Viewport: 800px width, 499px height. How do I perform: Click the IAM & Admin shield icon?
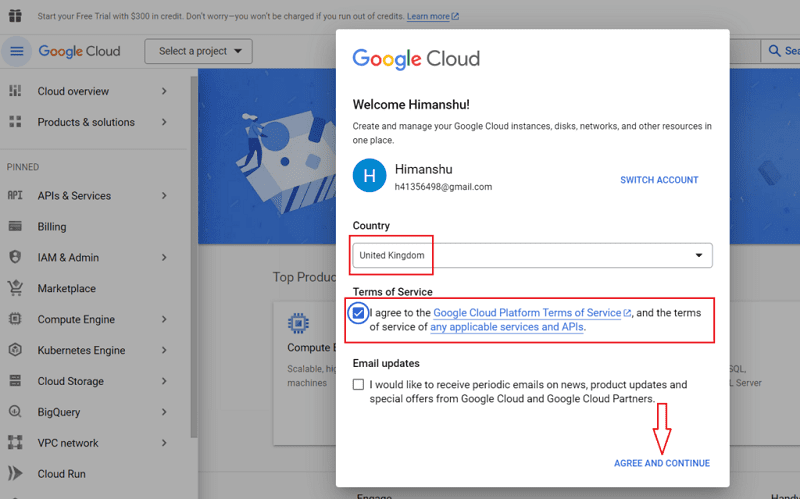point(15,257)
